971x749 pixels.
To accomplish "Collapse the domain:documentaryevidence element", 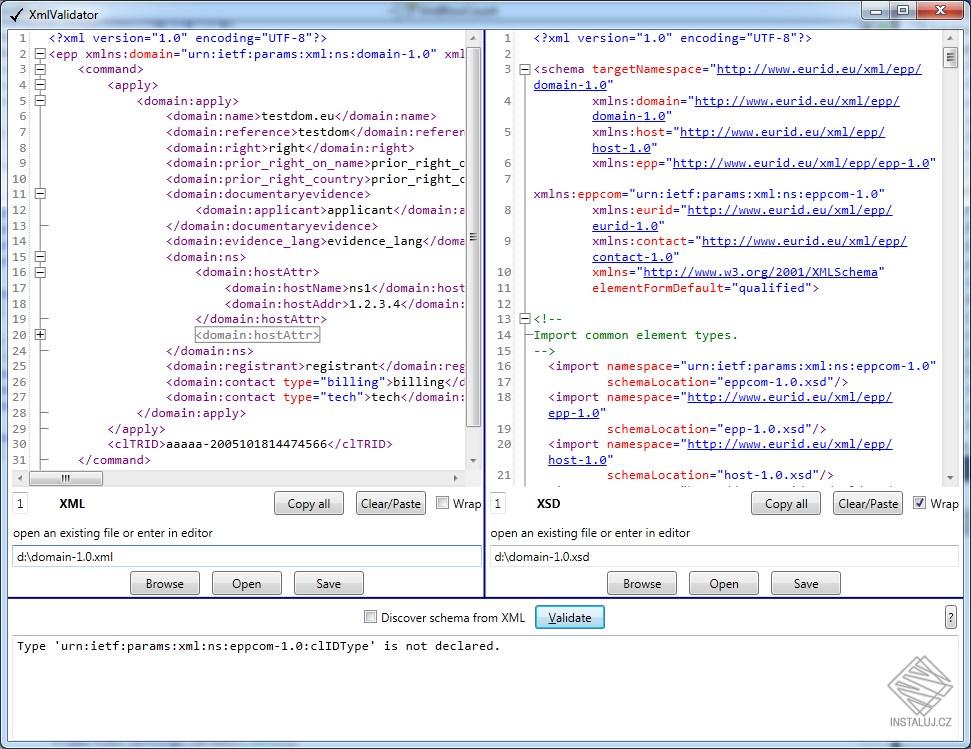I will (x=41, y=194).
